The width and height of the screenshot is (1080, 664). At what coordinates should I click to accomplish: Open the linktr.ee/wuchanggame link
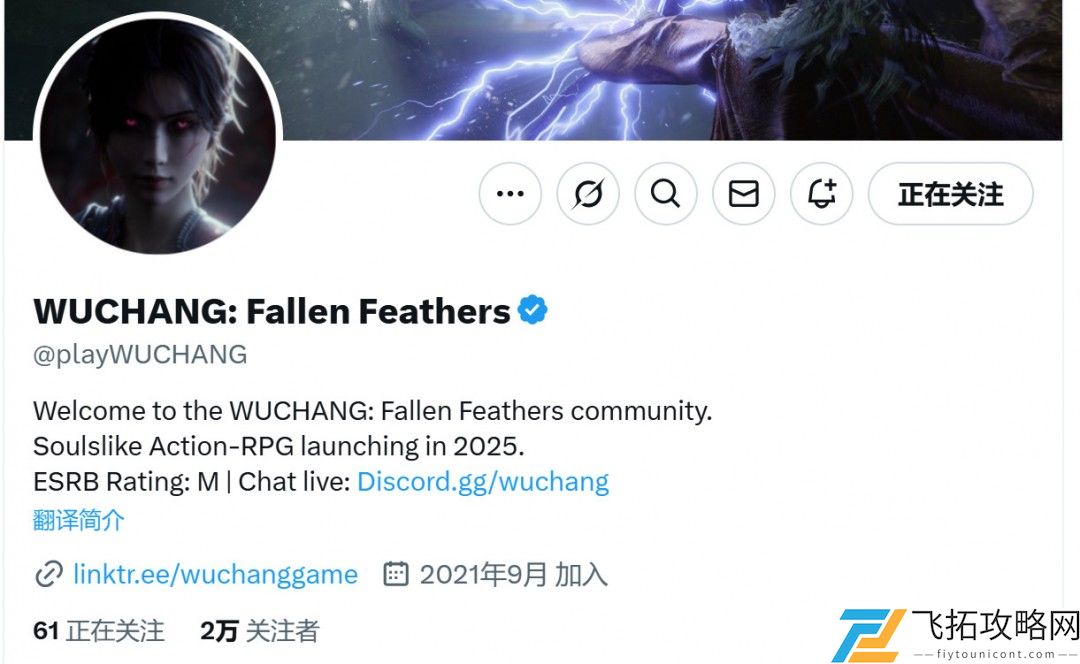216,574
